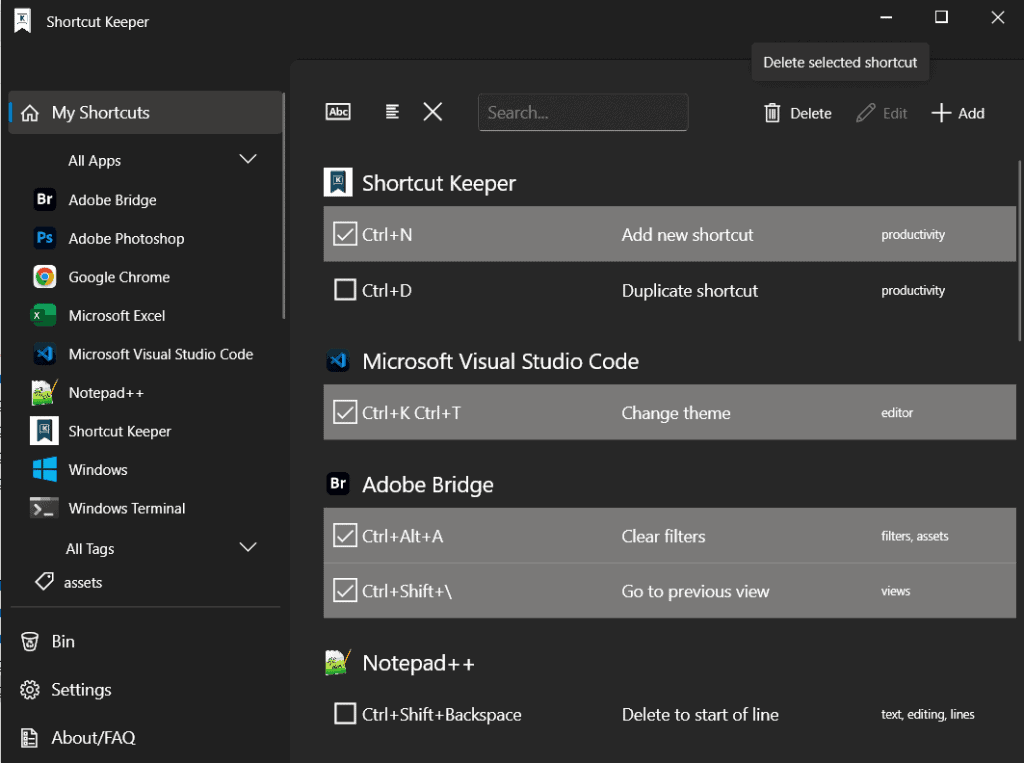Screen dimensions: 1024x763
Task: Click the About/FAQ document icon
Action: (x=29, y=738)
